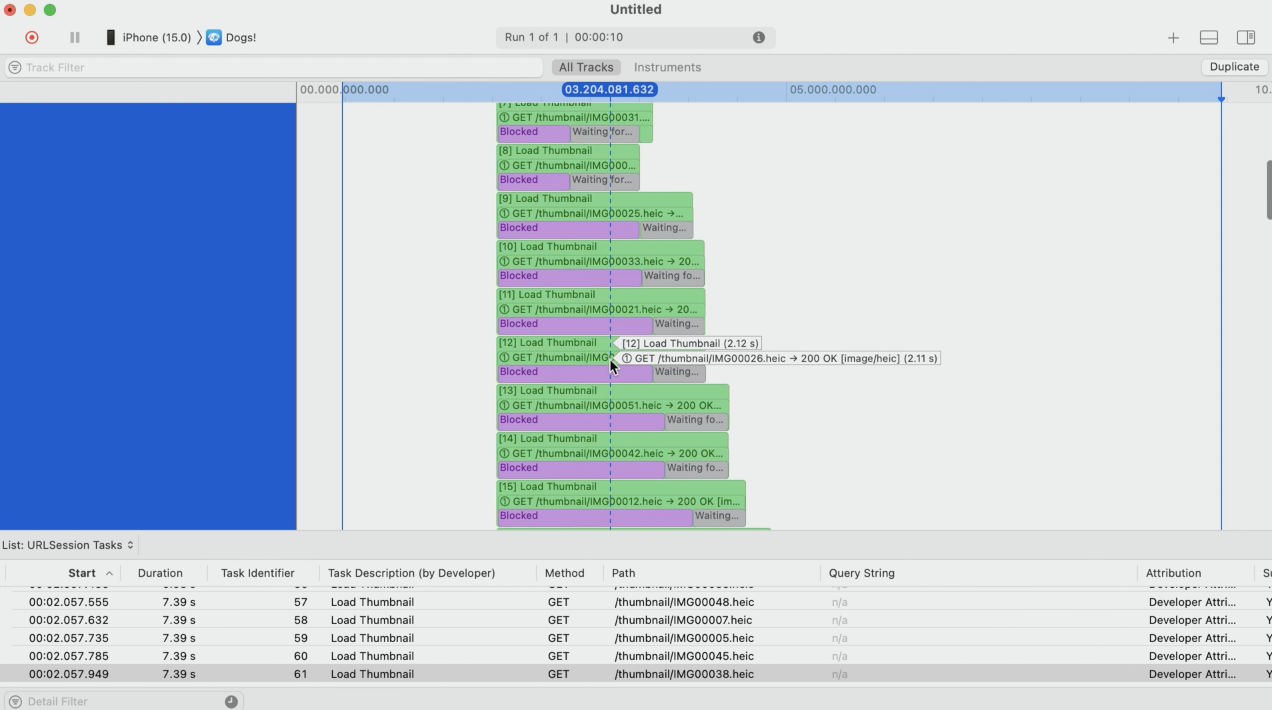This screenshot has width=1272, height=710.
Task: Select the [10] Load Thumbnail interval
Action: (600, 246)
